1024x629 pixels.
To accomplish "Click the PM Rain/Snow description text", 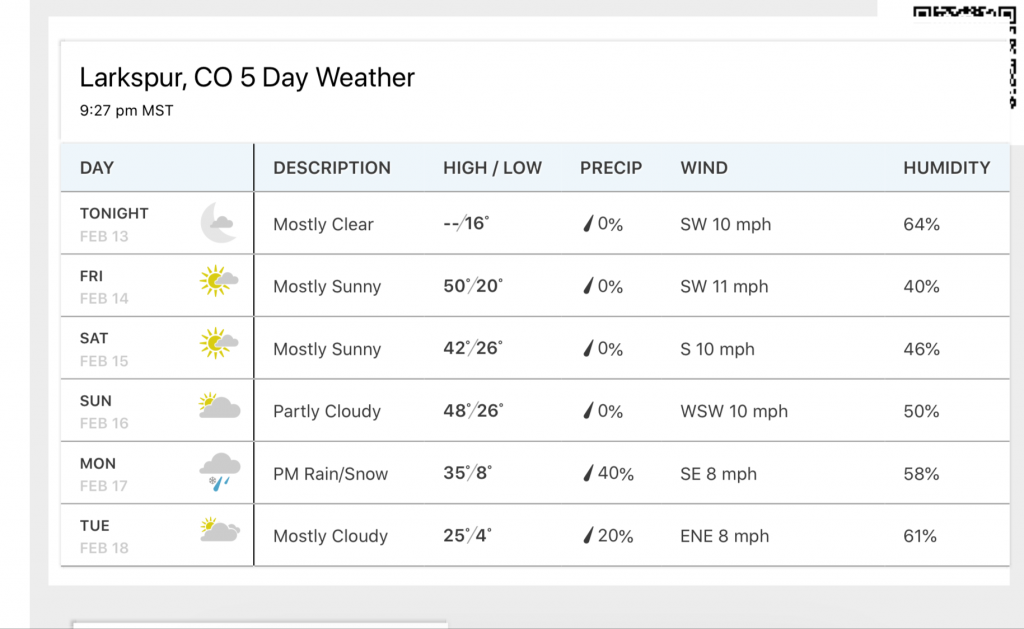I will coord(330,474).
